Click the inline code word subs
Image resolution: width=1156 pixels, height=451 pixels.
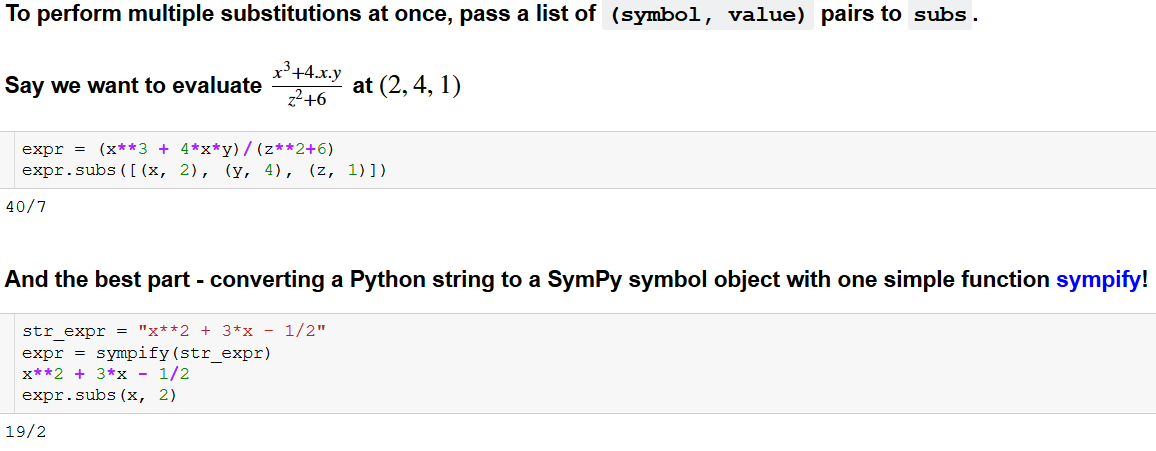coord(940,16)
